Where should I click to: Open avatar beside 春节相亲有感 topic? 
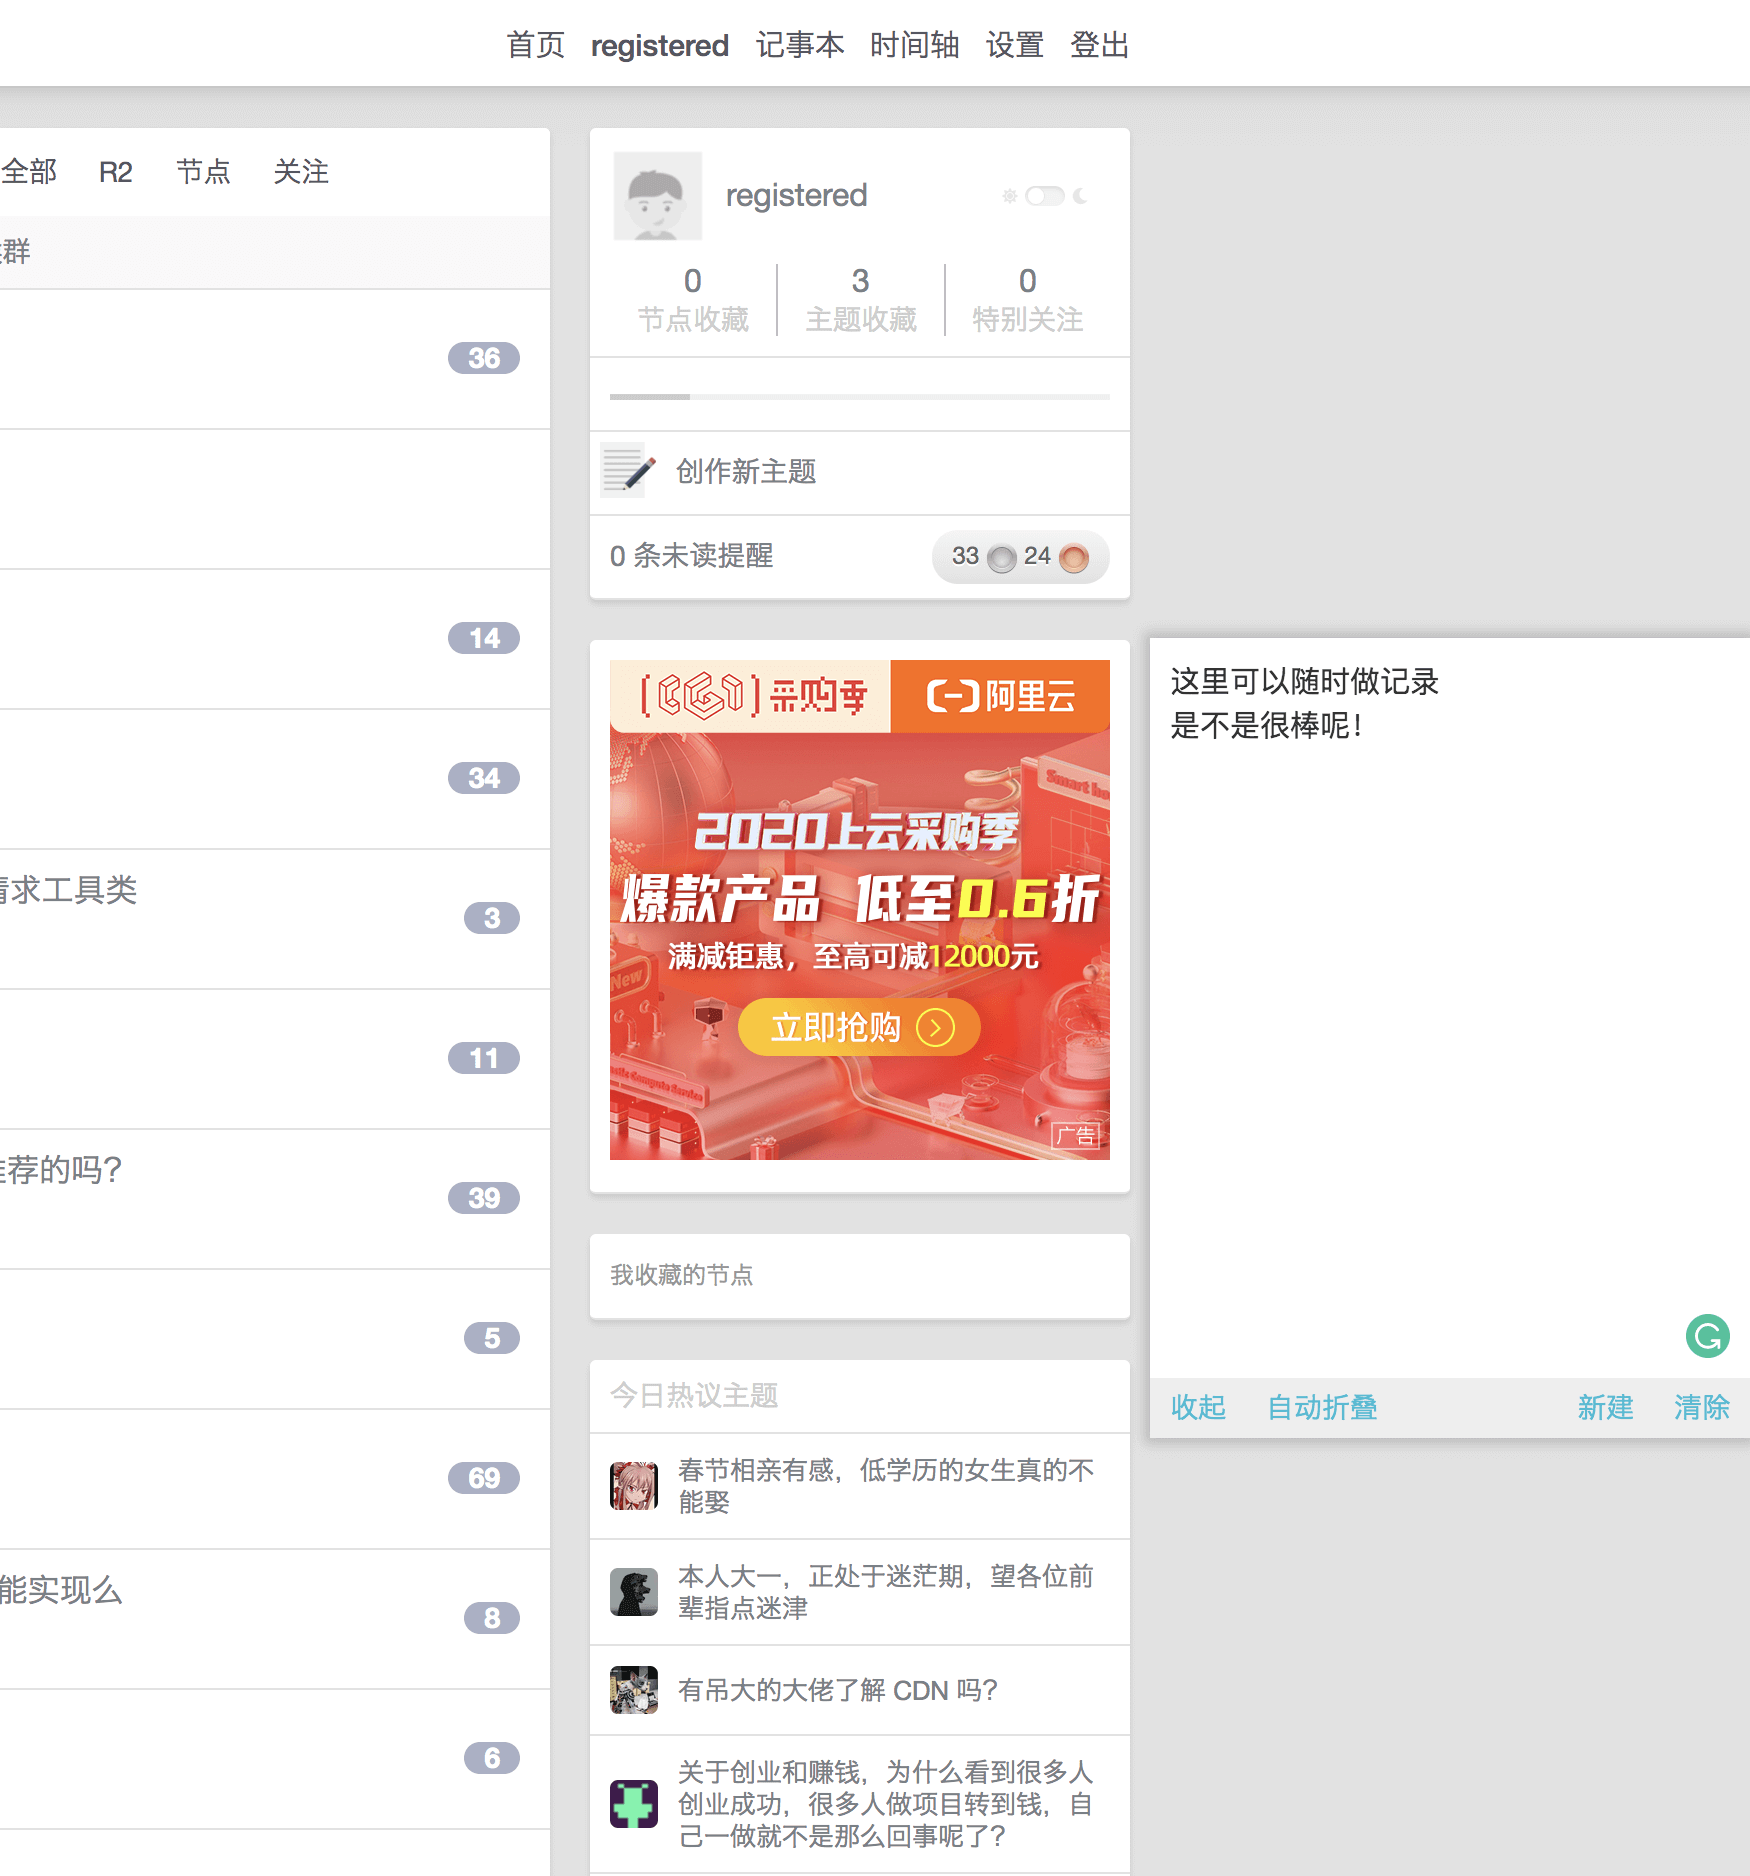click(634, 1486)
